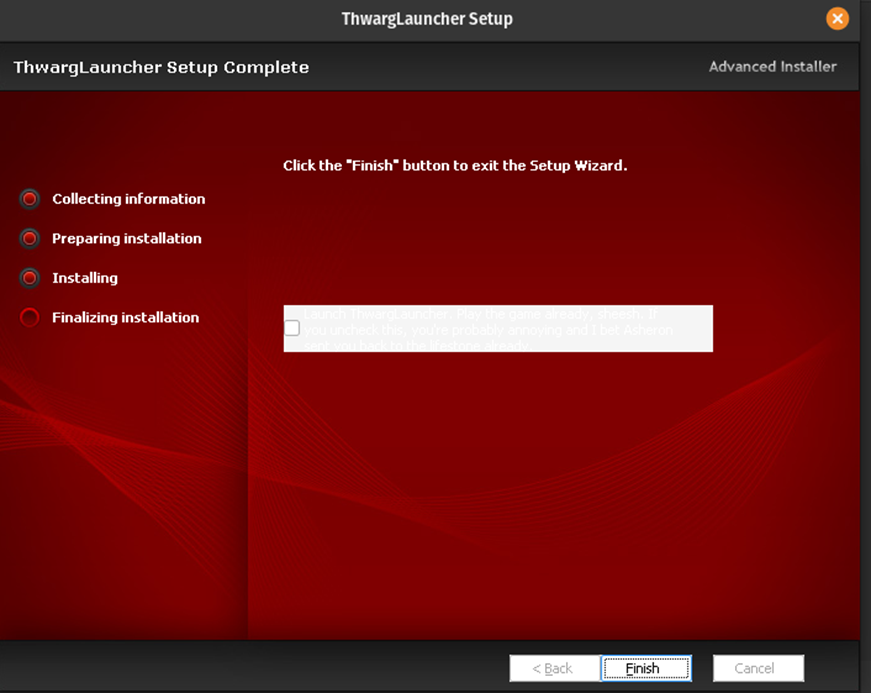Click the dark footer bar left of Back
871x693 pixels.
tap(250, 667)
